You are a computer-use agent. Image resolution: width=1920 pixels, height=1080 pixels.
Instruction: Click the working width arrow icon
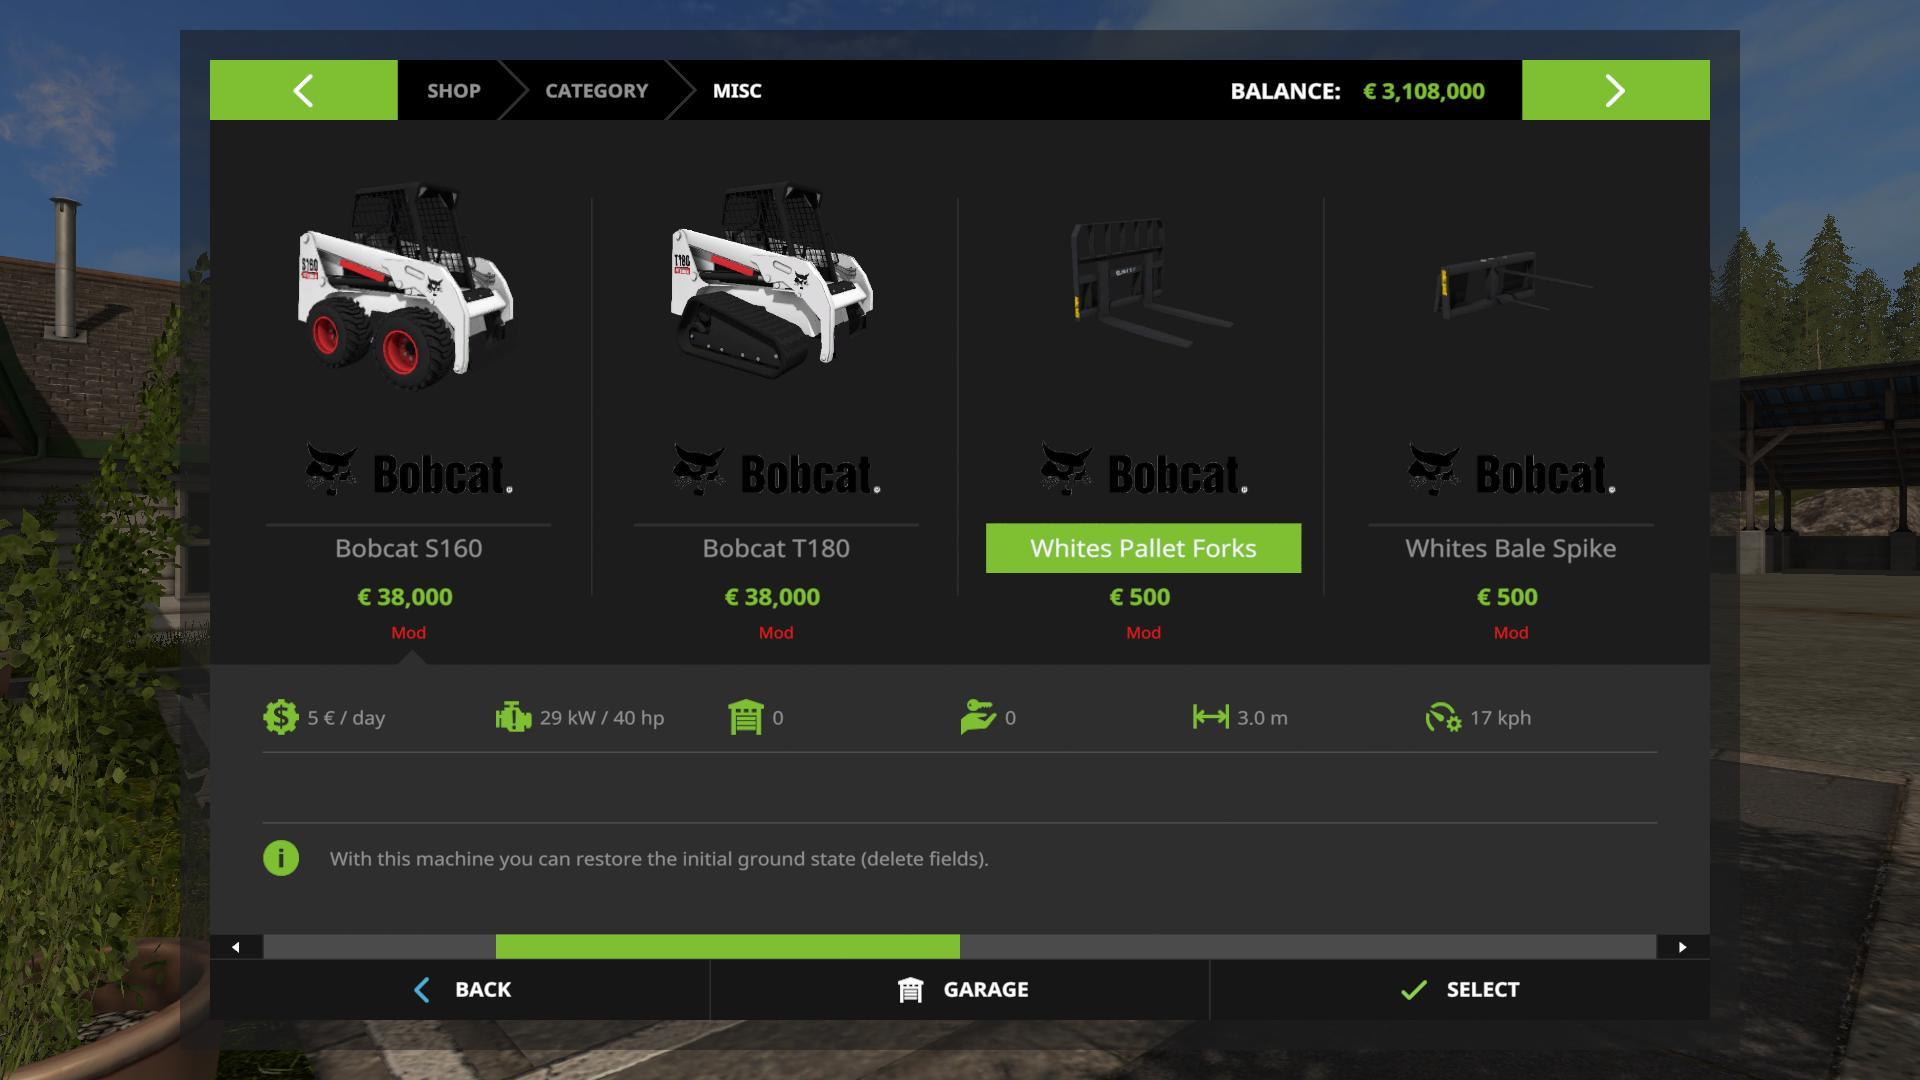coord(1210,717)
